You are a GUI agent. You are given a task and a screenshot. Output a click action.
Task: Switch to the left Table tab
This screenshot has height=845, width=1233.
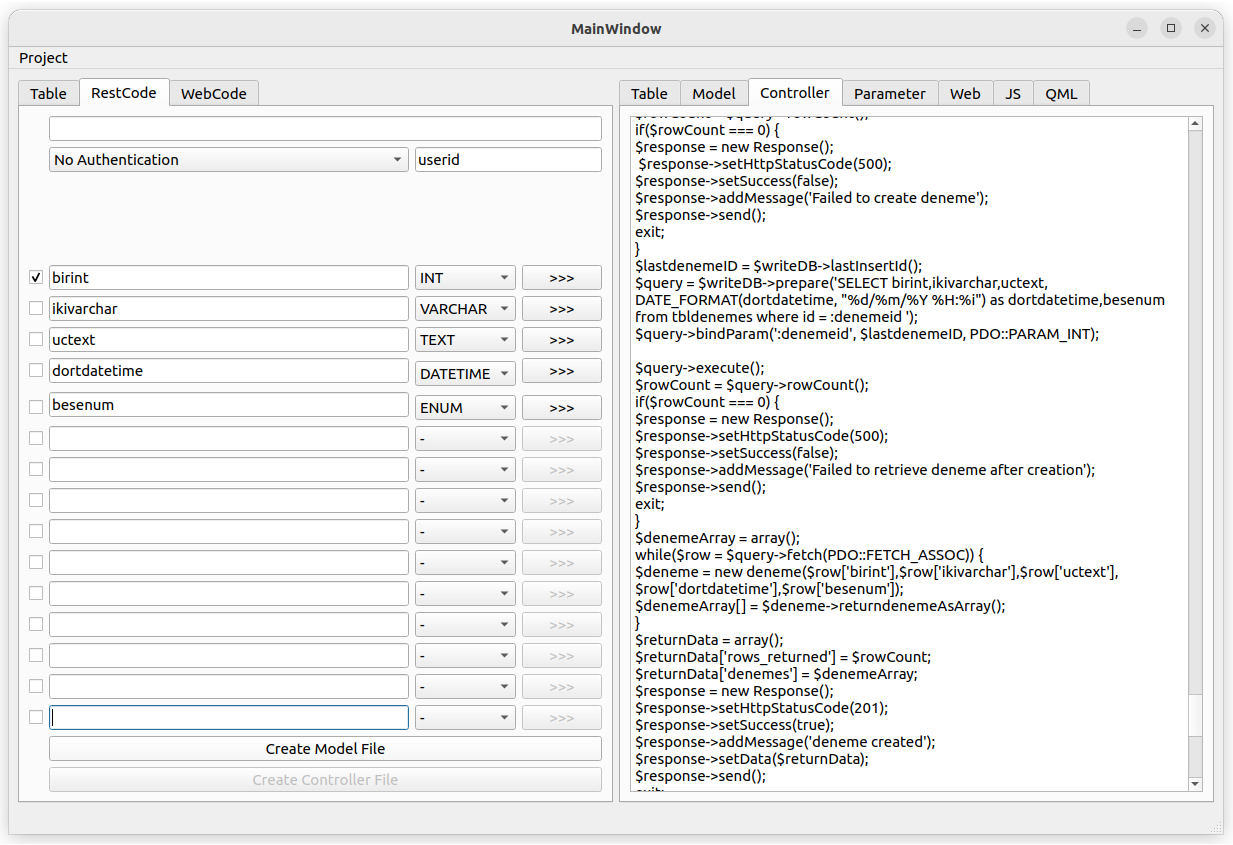pos(48,93)
